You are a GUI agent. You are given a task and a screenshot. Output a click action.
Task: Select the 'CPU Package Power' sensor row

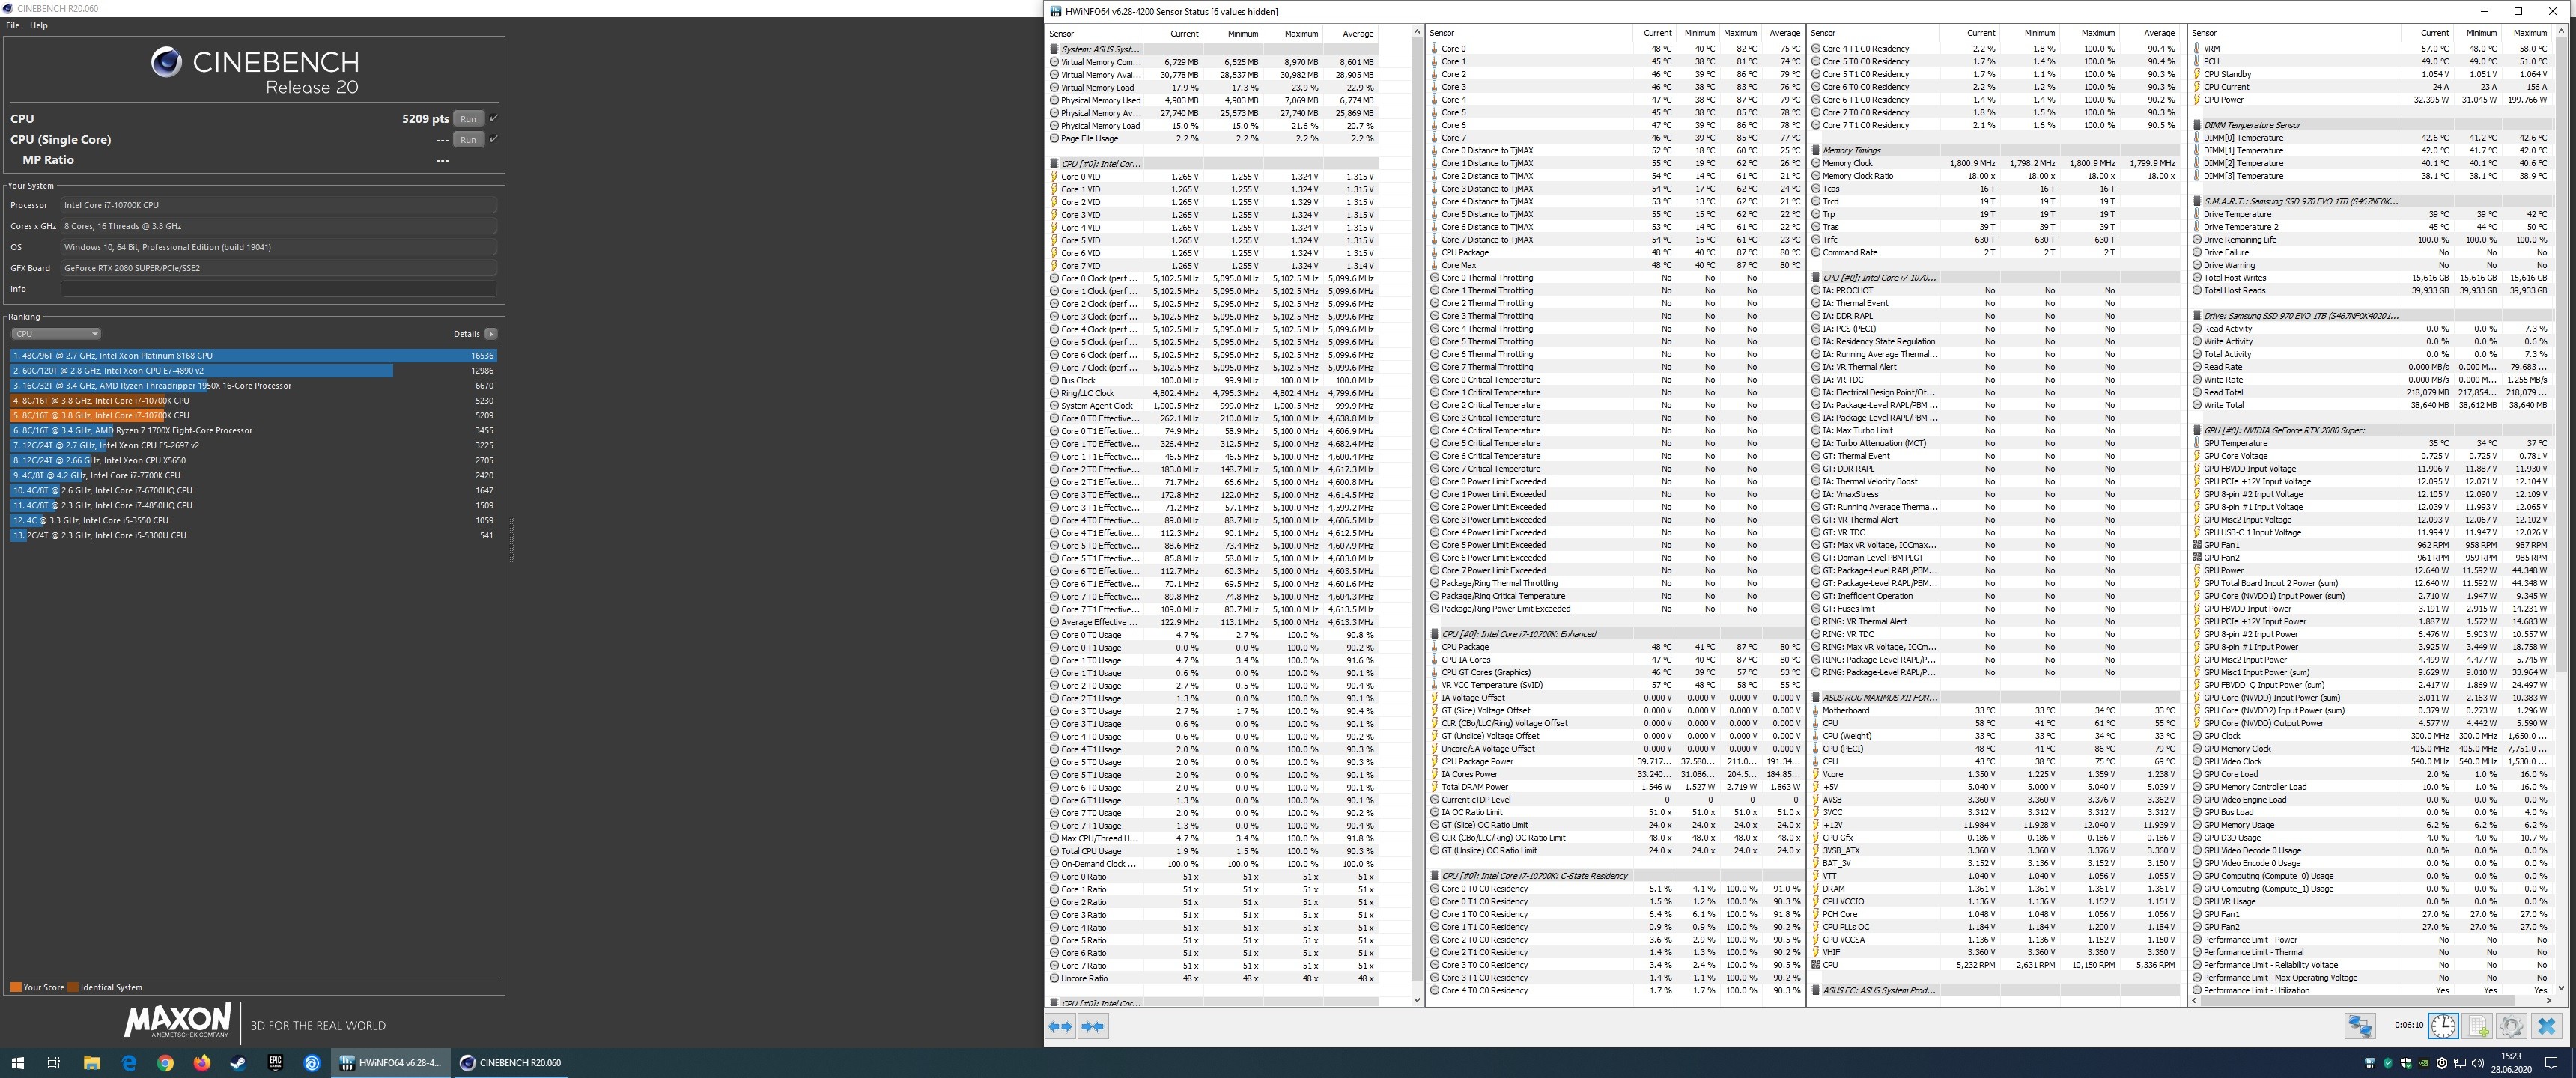tap(1615, 762)
